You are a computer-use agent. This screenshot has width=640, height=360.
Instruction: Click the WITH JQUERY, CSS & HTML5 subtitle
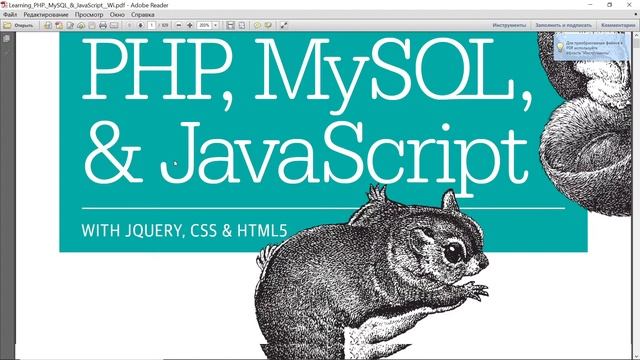click(x=184, y=231)
